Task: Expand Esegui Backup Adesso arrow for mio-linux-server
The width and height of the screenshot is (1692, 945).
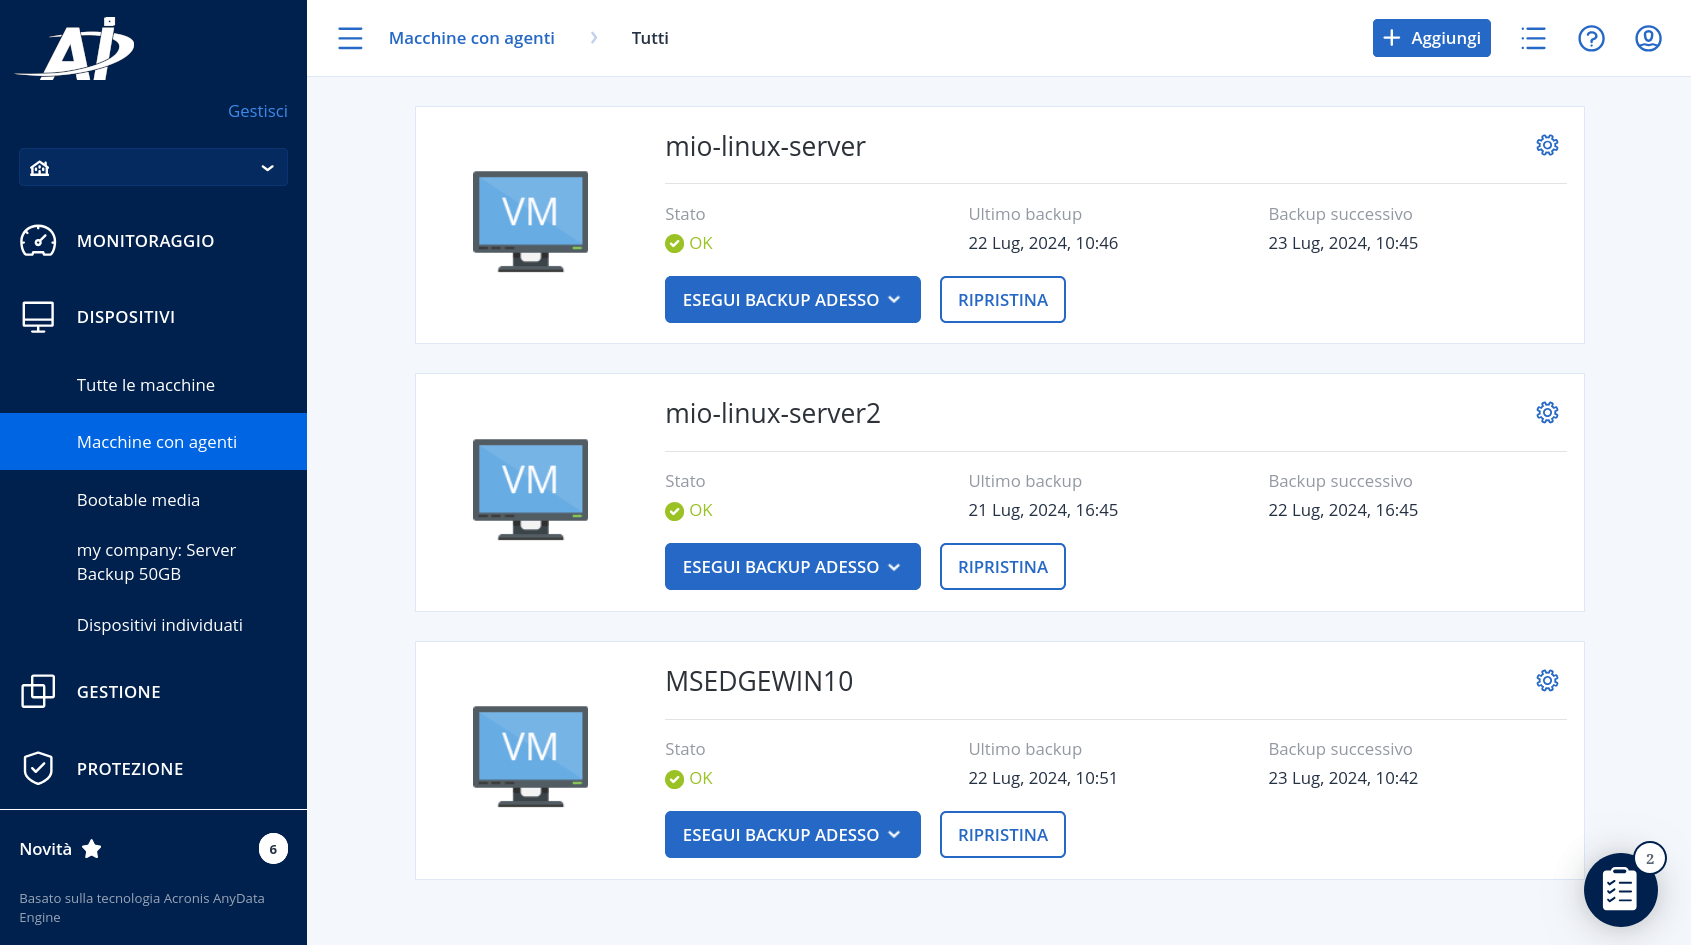Action: pos(895,300)
